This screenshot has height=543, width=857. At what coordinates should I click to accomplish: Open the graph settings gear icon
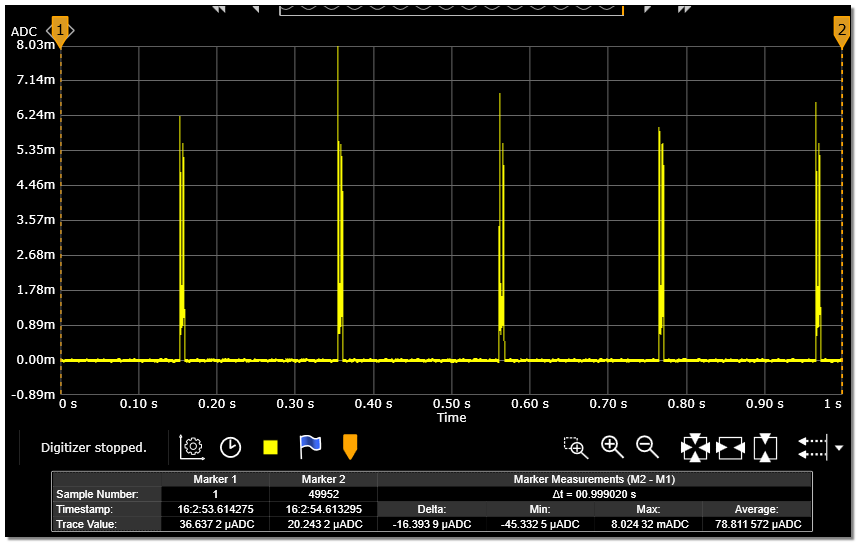click(192, 447)
